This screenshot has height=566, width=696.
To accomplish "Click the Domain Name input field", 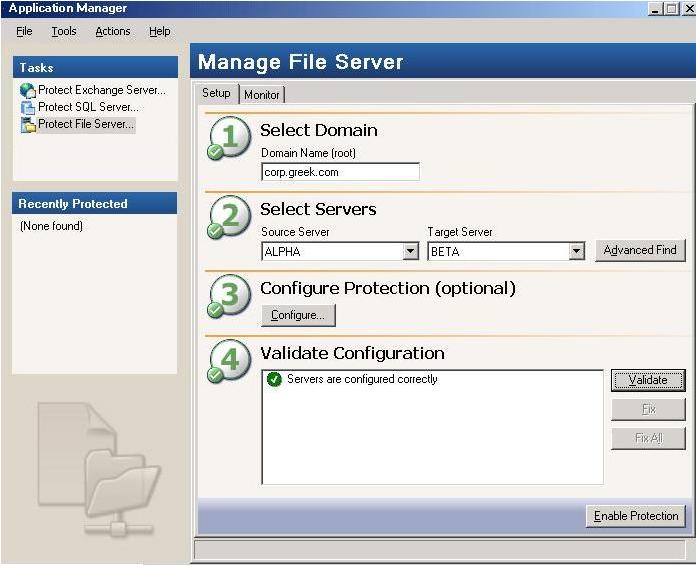I will click(339, 172).
